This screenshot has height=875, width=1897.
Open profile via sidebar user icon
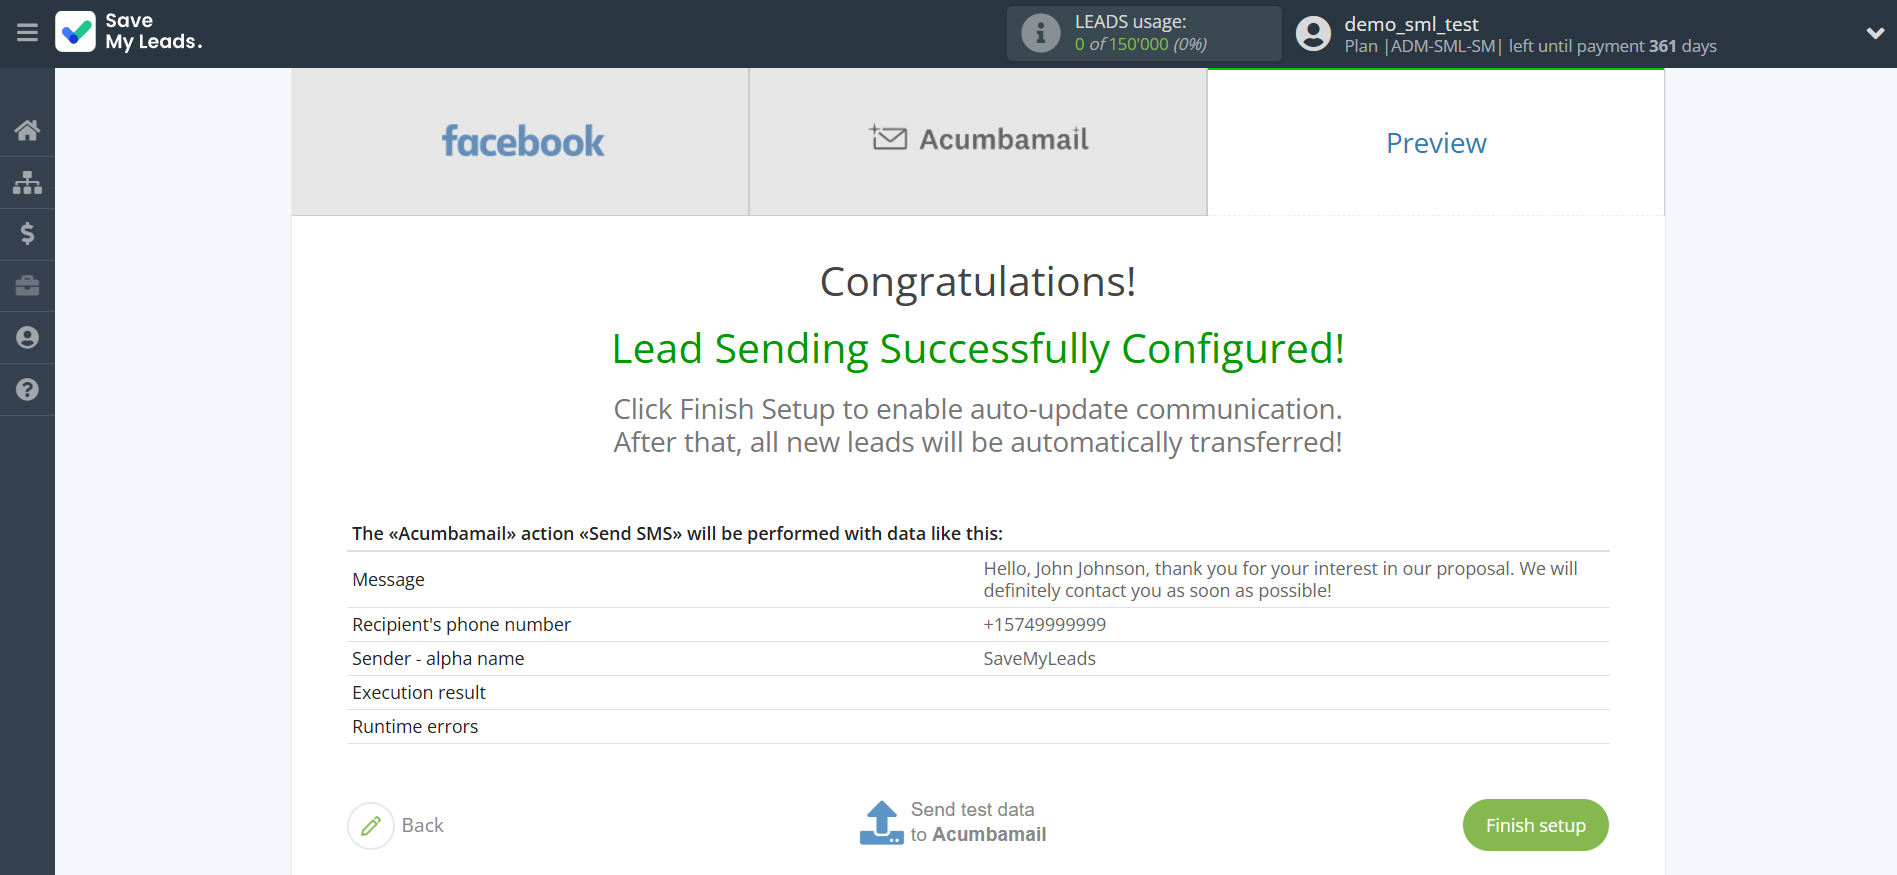[x=27, y=338]
